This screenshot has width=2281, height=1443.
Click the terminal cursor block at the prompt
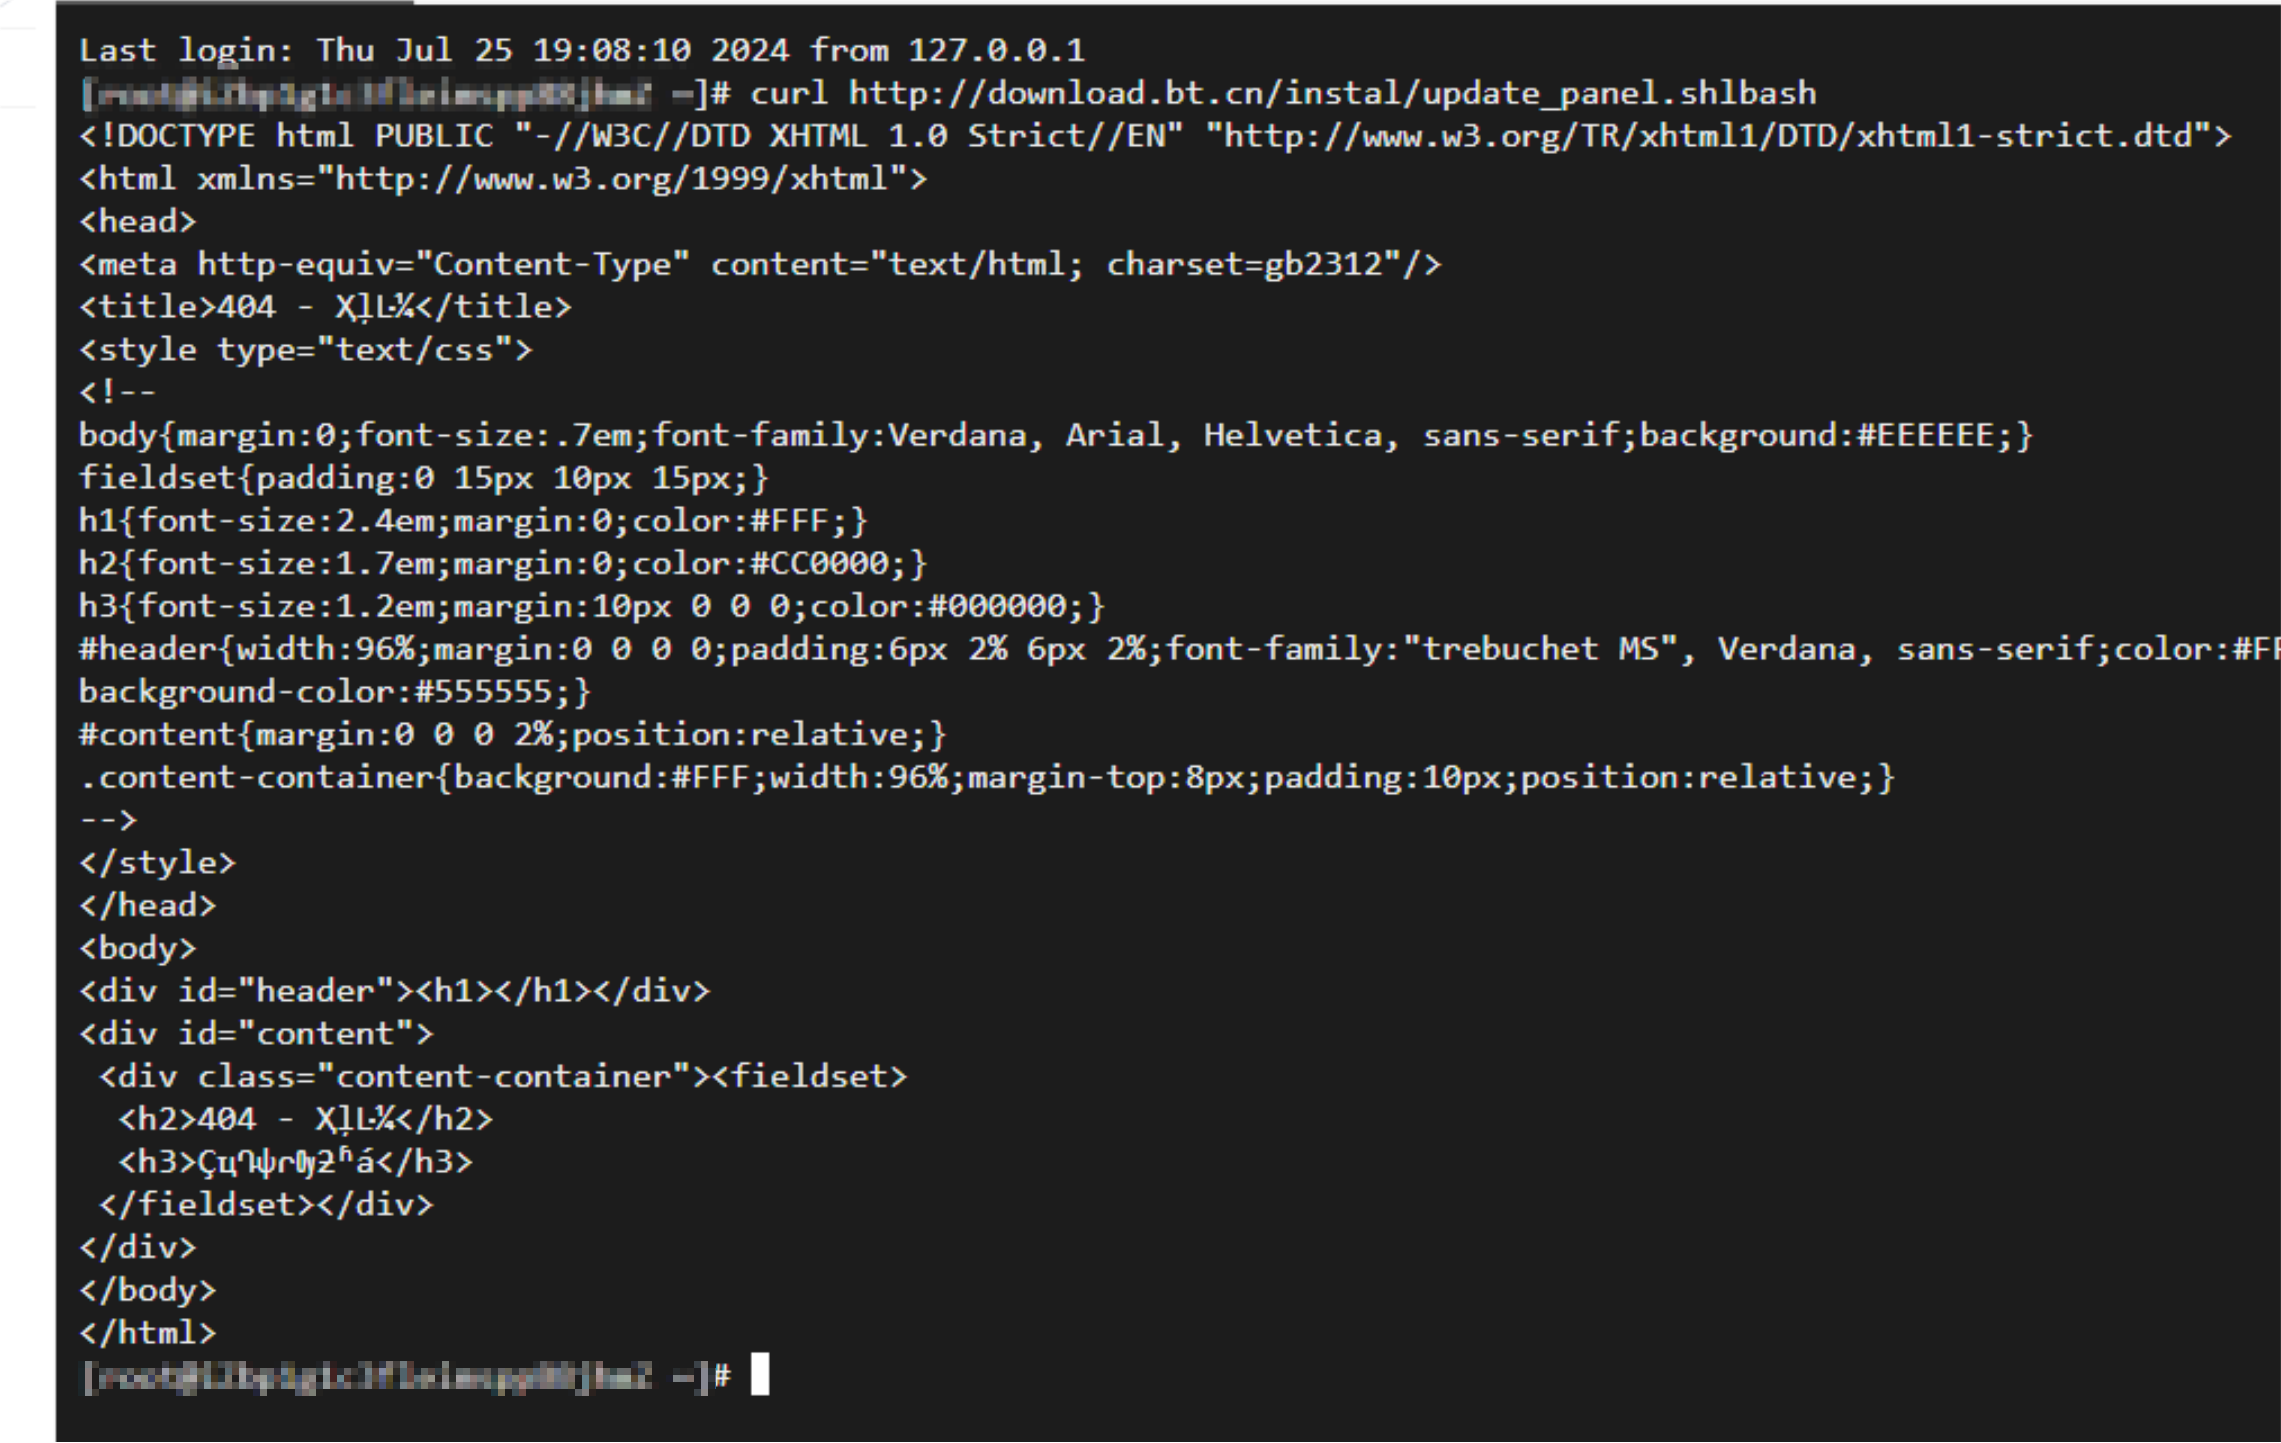tap(760, 1374)
